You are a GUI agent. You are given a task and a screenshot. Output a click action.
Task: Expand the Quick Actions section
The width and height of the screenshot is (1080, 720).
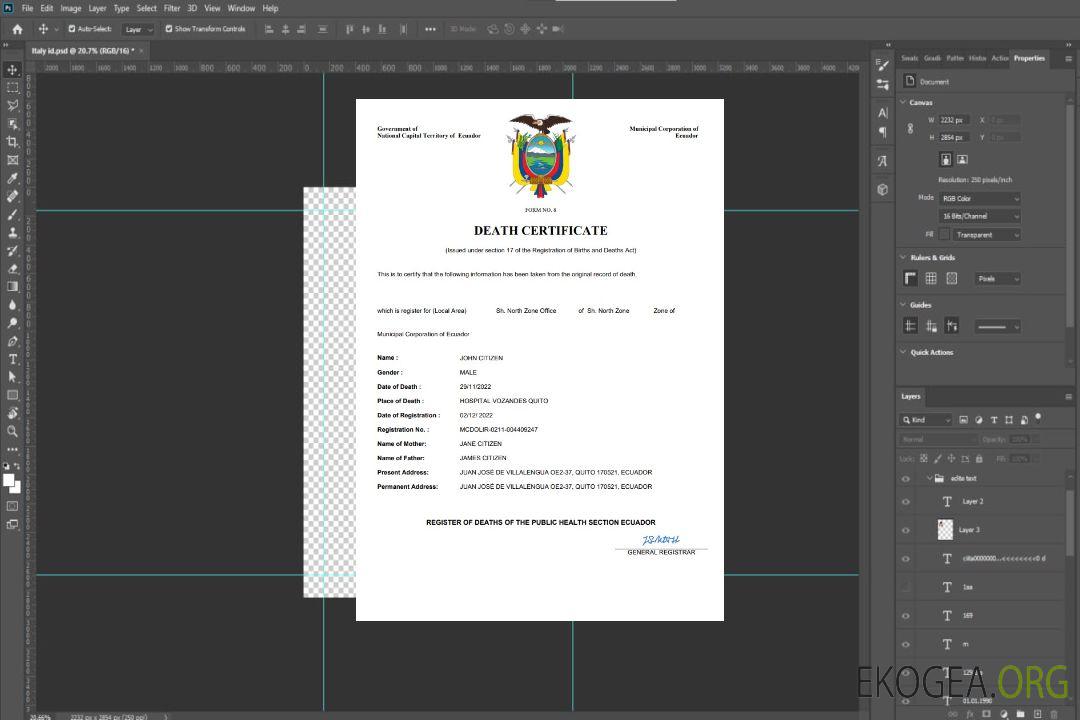click(903, 352)
